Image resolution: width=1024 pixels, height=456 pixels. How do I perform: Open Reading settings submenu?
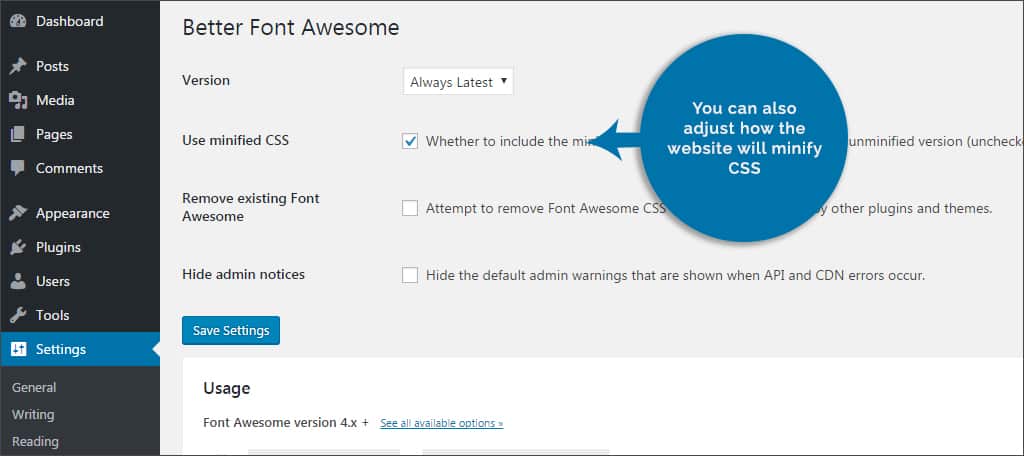pos(35,442)
